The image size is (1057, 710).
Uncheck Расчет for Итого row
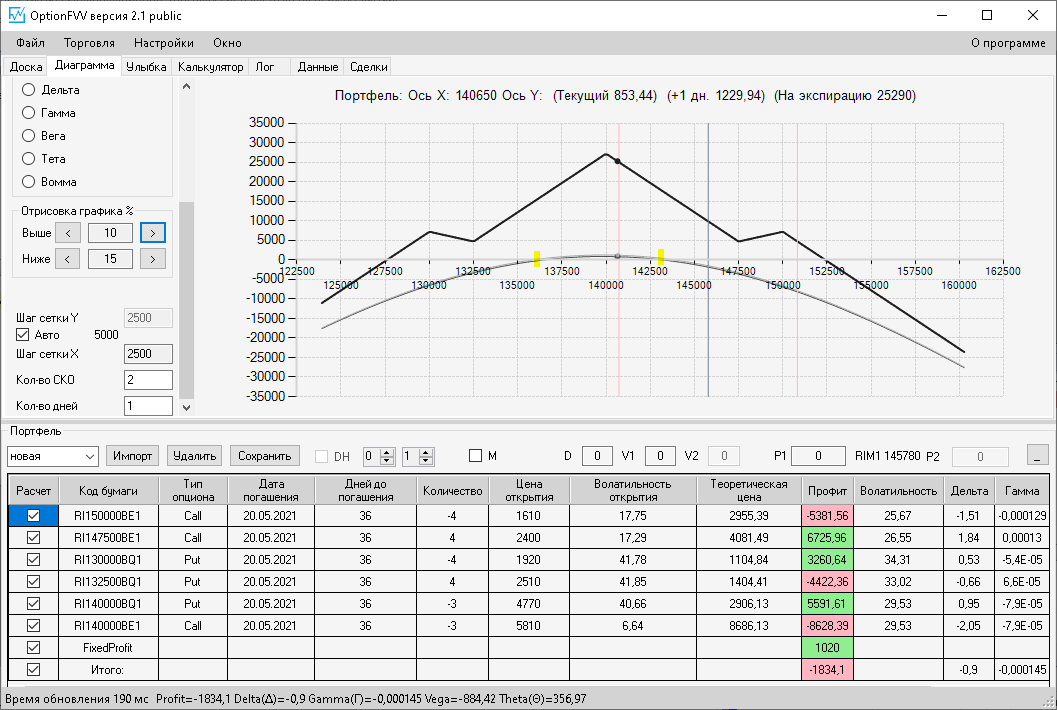33,670
